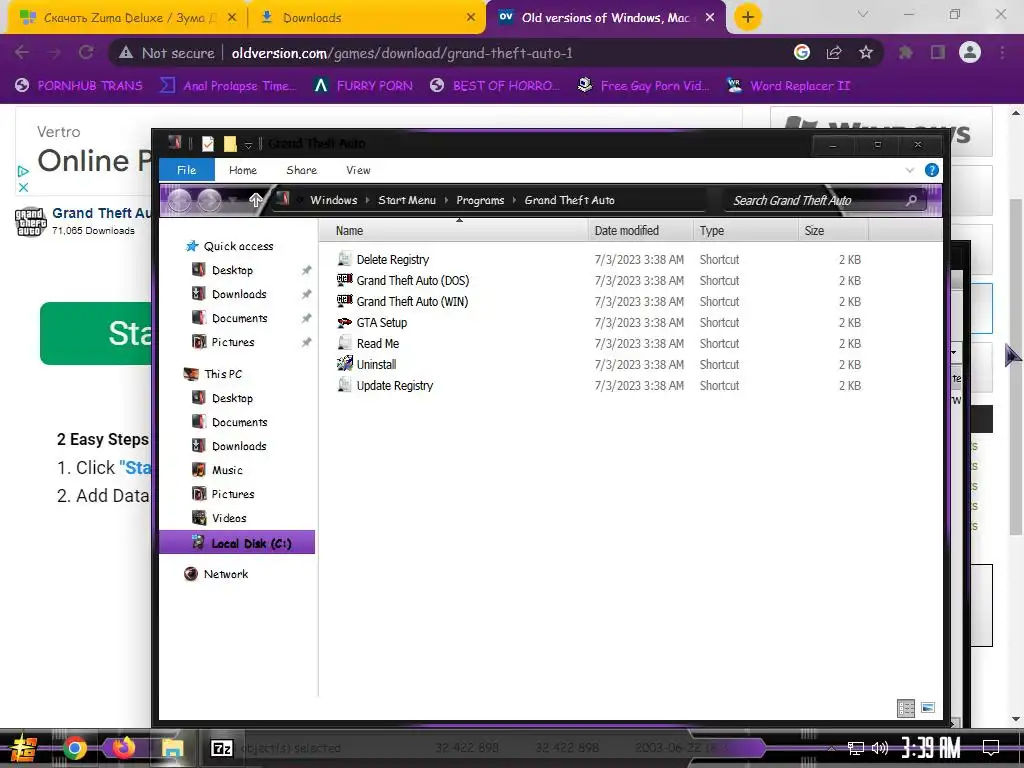Viewport: 1024px width, 768px height.
Task: Select Grand Theft Auto (WIN) shortcut icon
Action: (344, 301)
